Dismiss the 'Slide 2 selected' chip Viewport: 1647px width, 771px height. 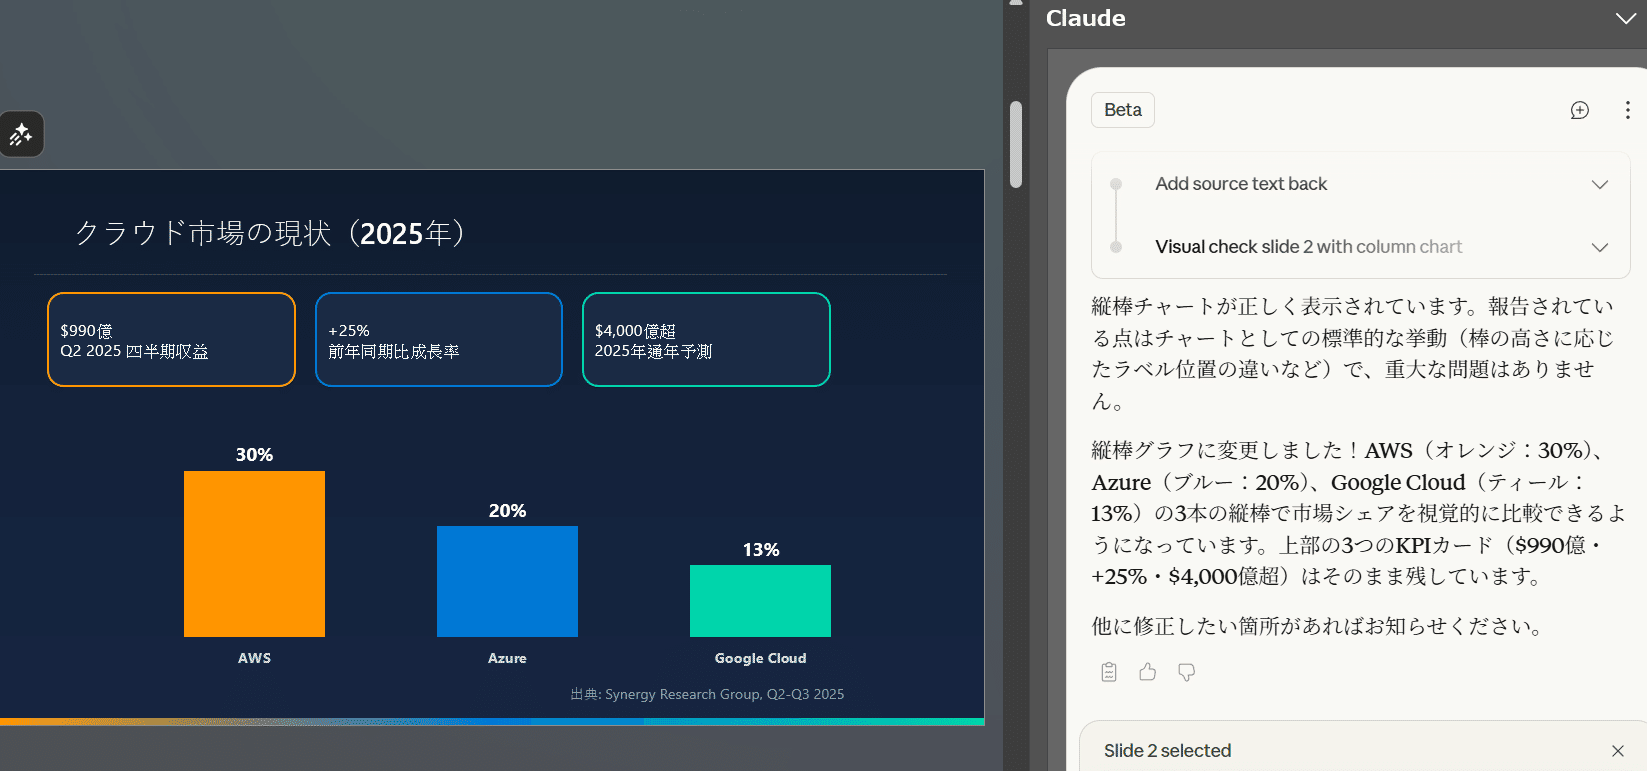point(1617,751)
